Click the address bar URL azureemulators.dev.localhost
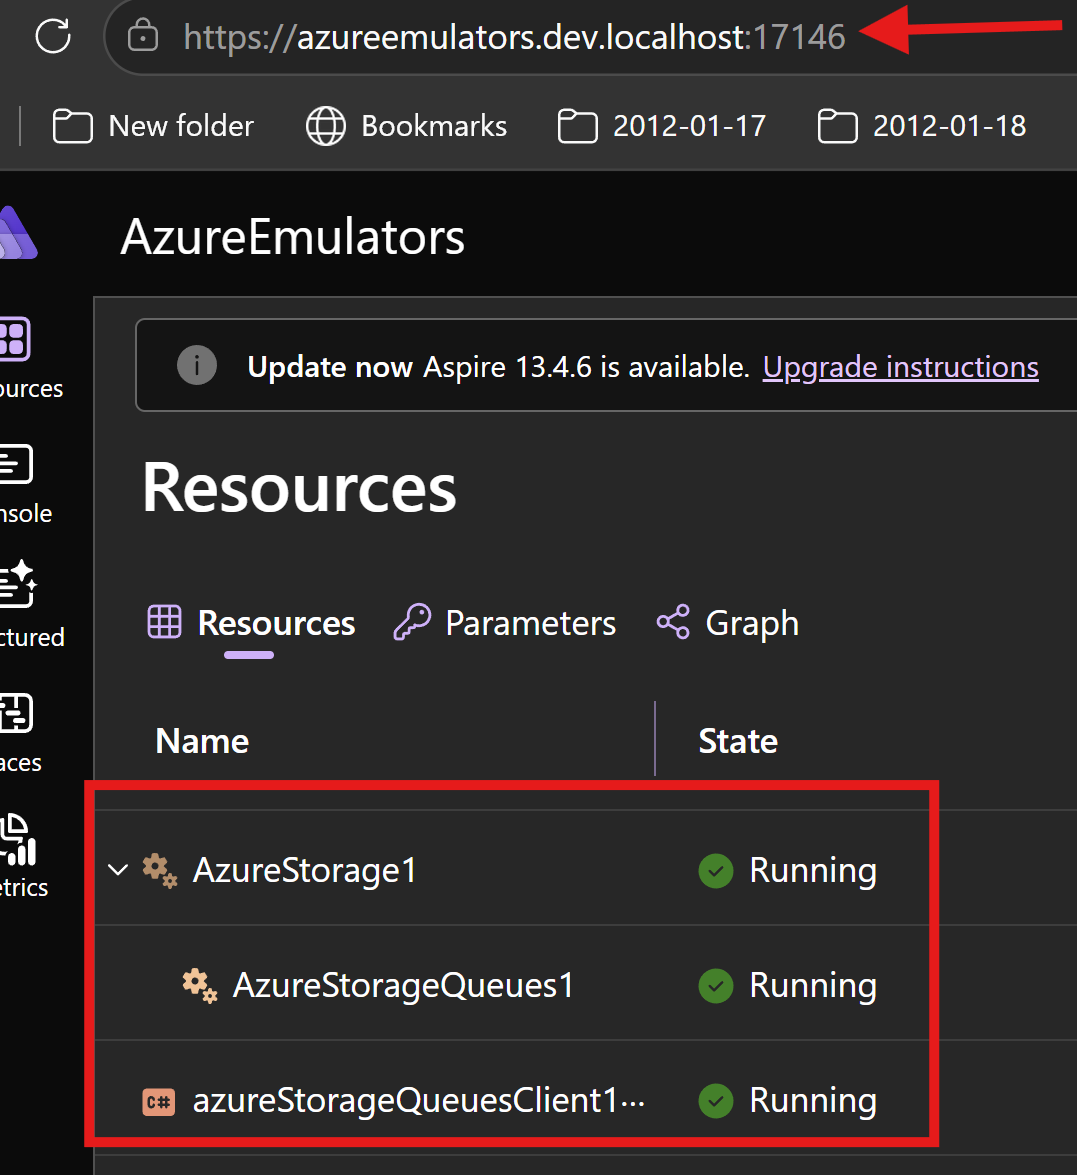The width and height of the screenshot is (1077, 1175). (x=514, y=37)
